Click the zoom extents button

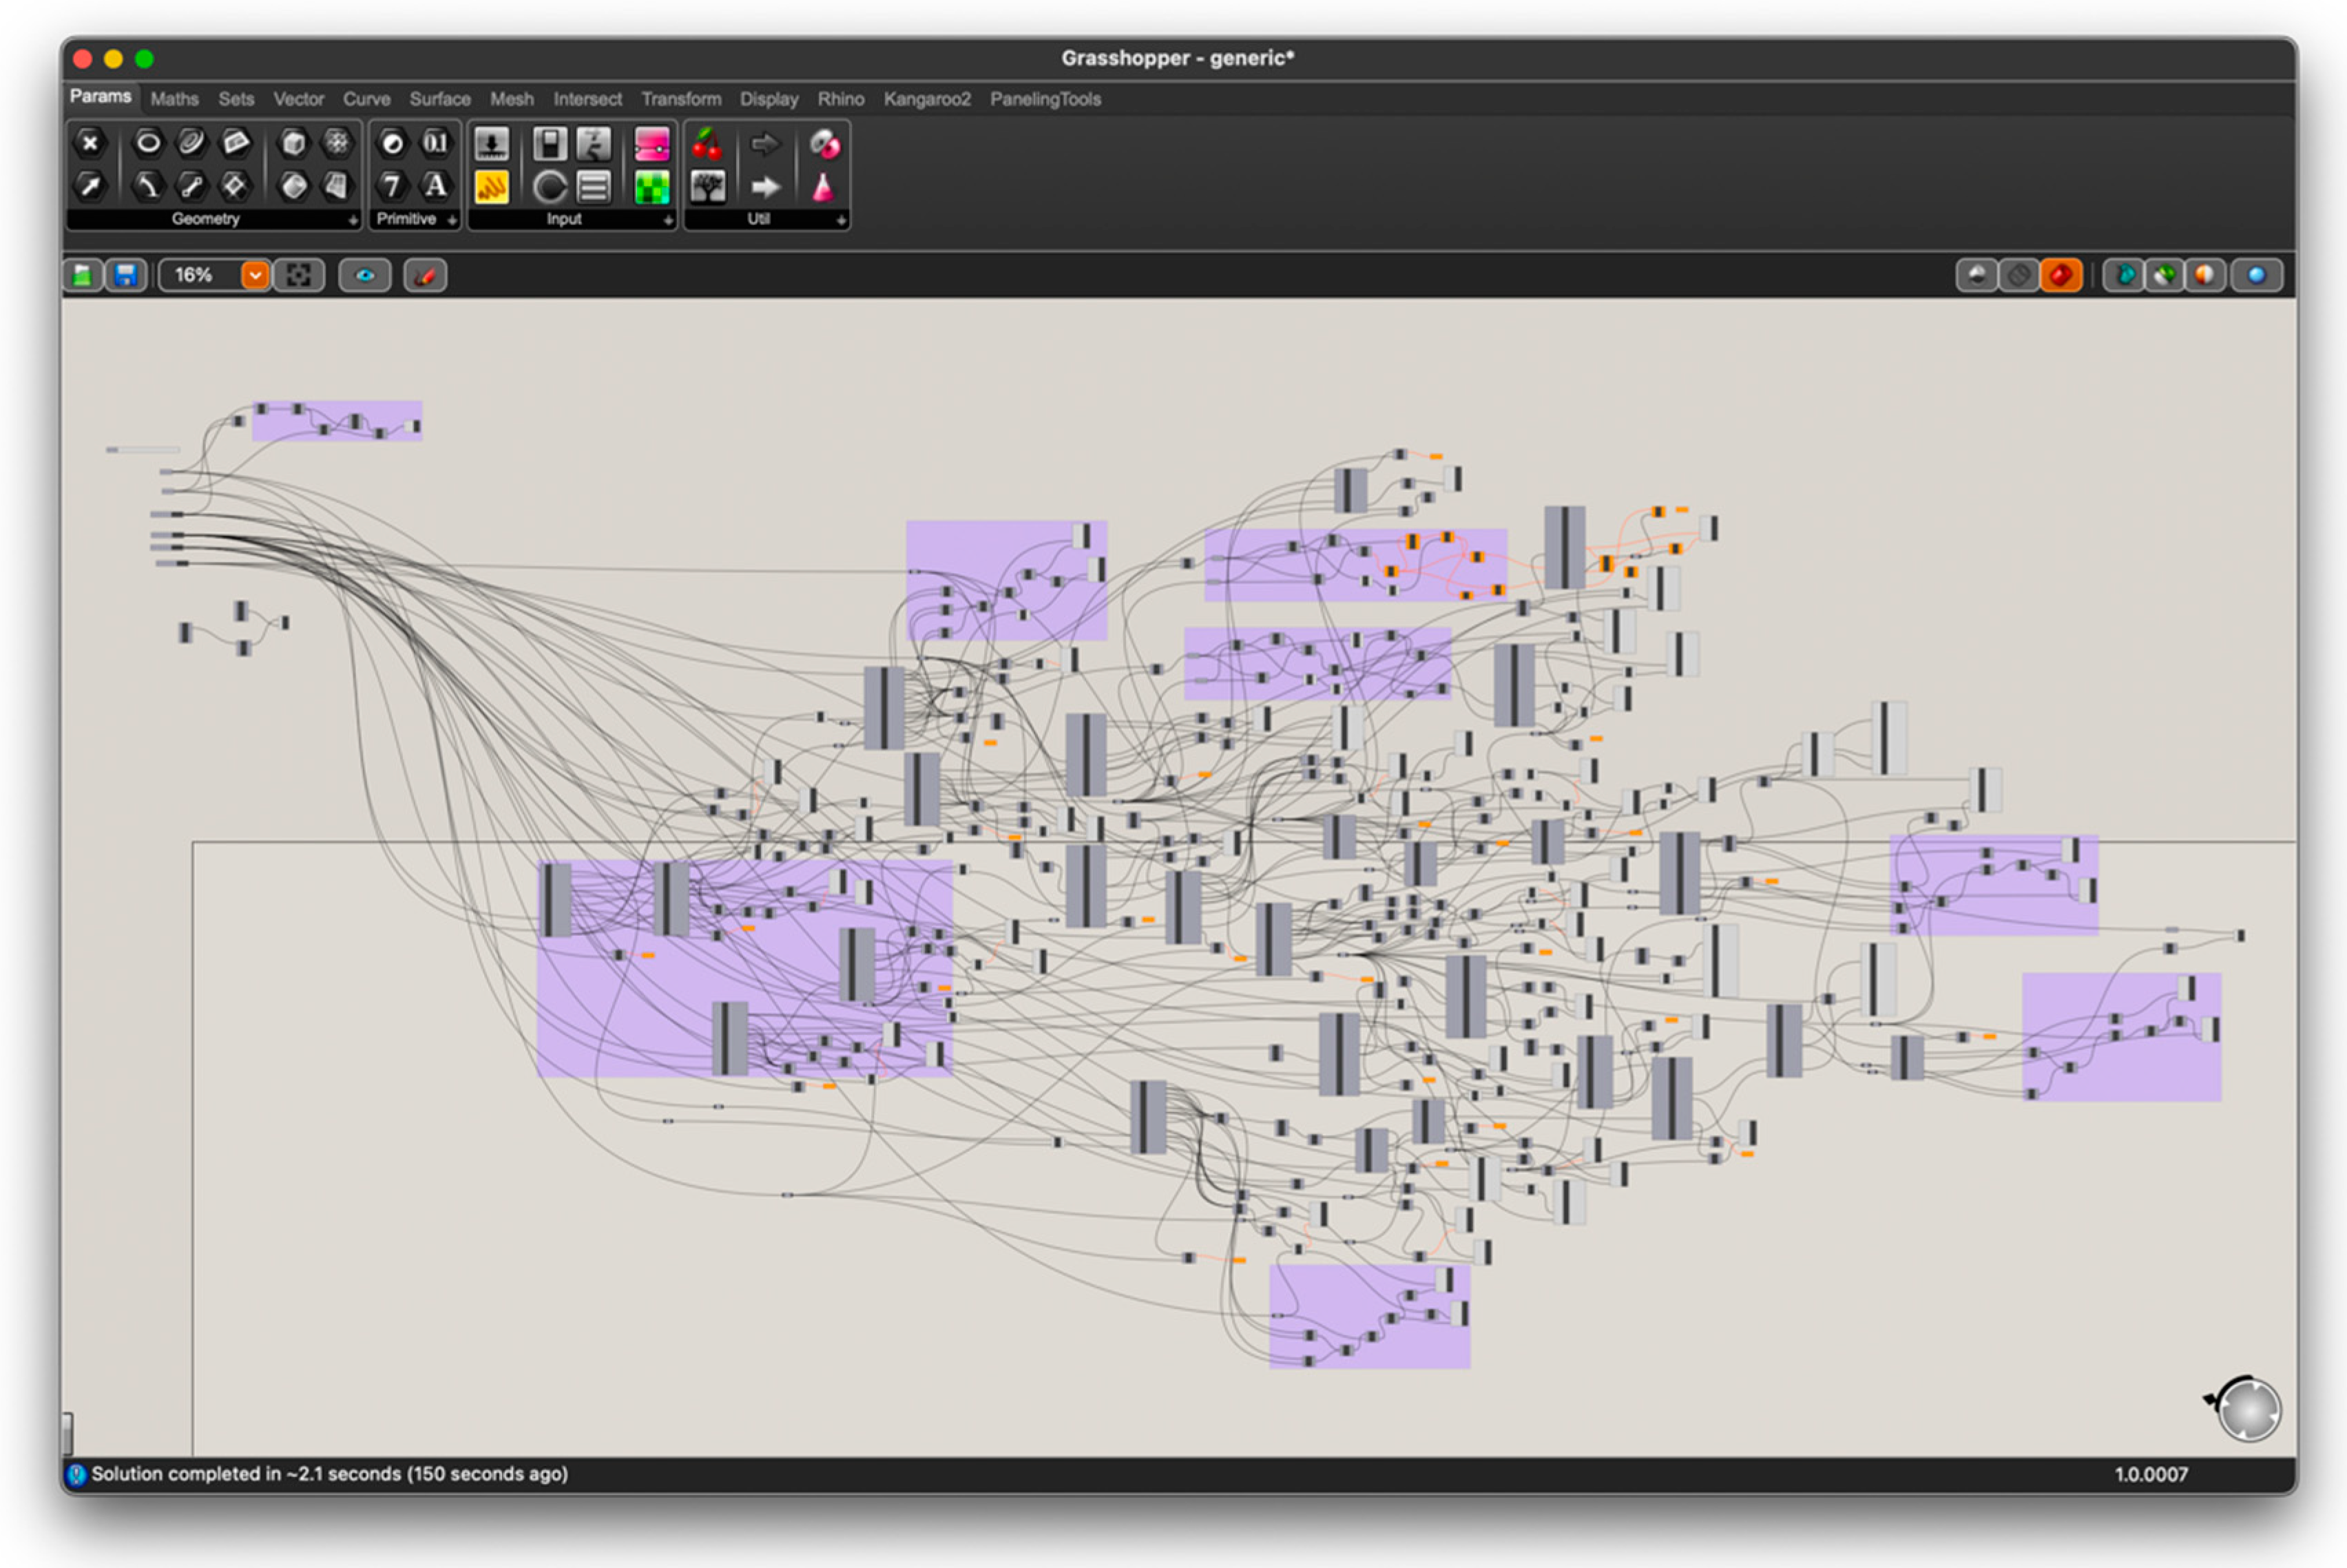pos(299,275)
